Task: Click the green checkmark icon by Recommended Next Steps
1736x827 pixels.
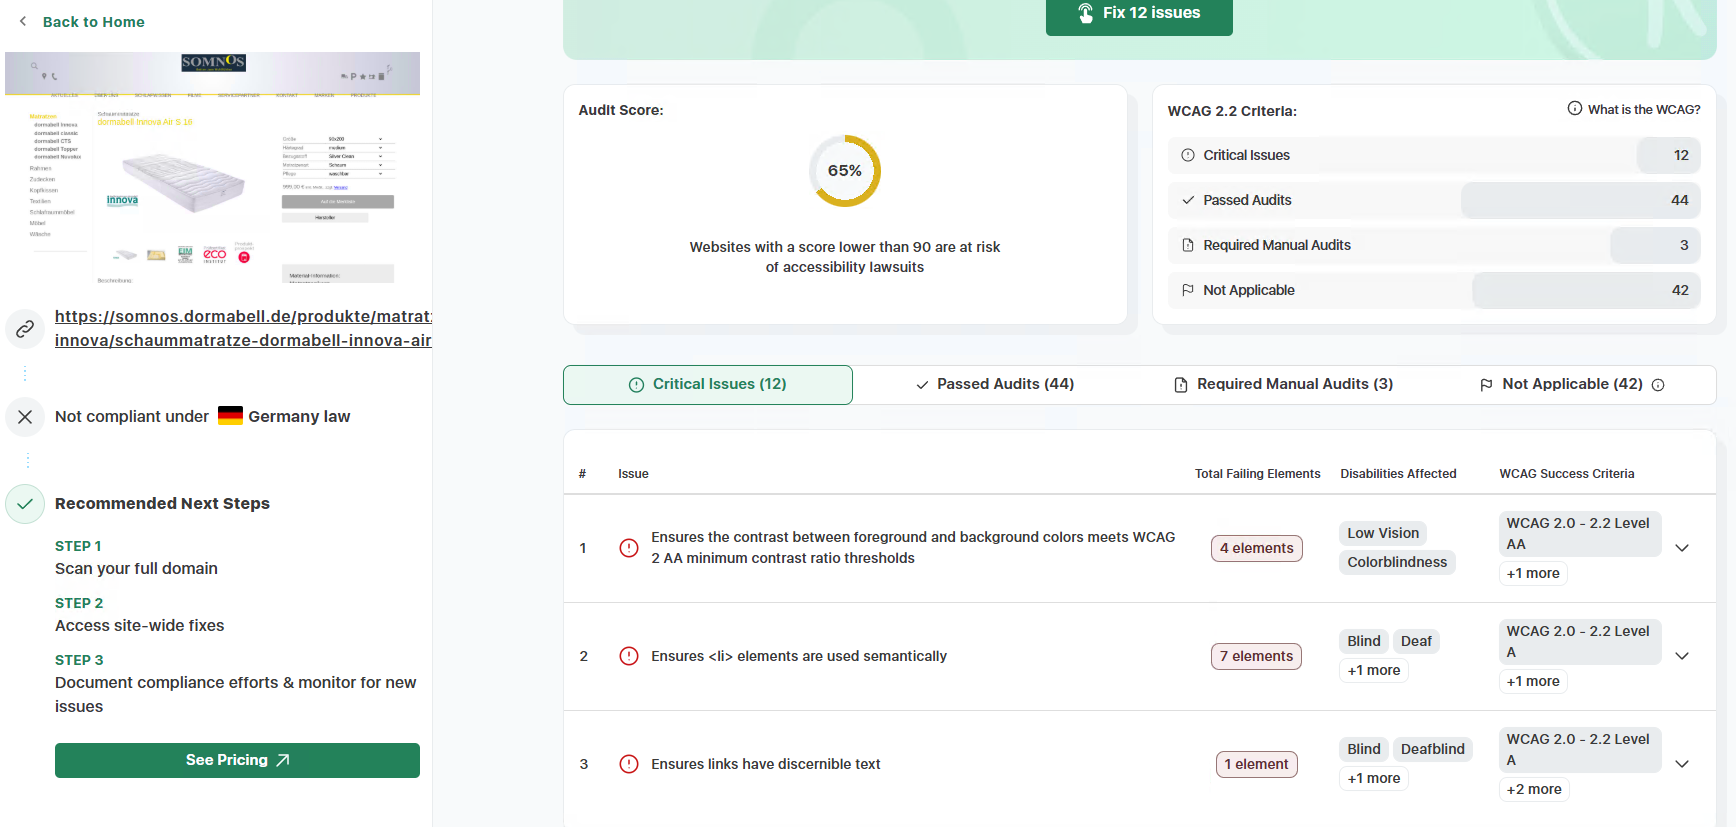Action: point(25,504)
